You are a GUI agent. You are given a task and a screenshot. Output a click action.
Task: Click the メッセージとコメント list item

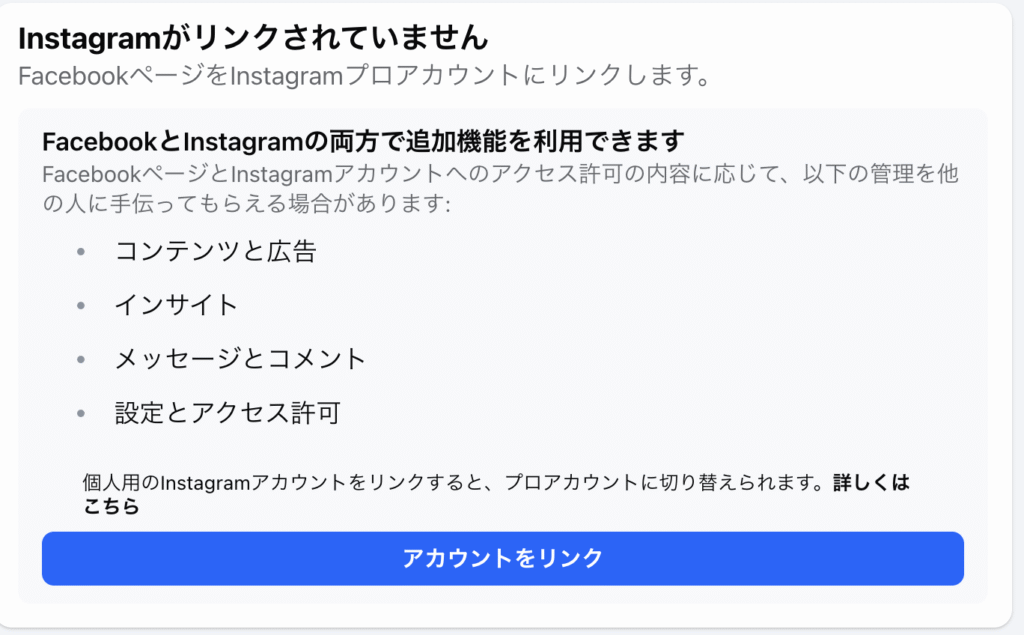(x=240, y=359)
